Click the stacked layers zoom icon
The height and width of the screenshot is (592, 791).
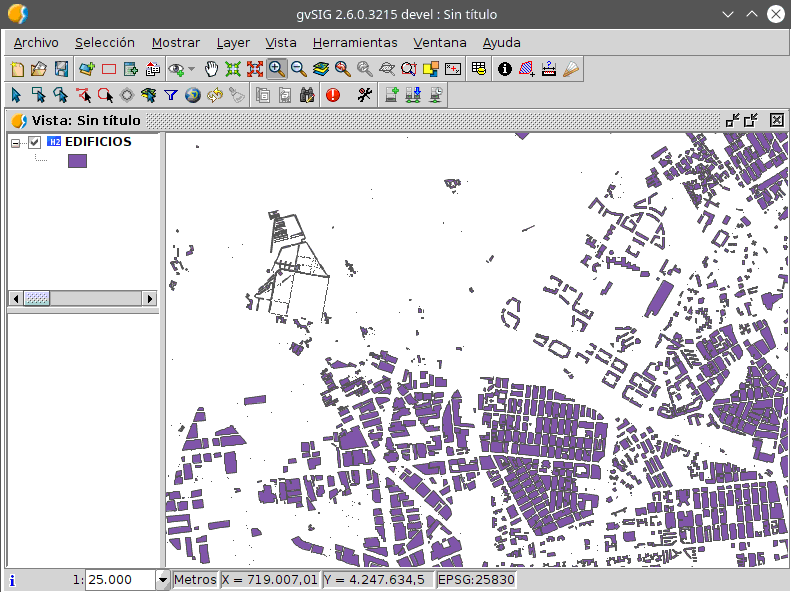tap(320, 69)
